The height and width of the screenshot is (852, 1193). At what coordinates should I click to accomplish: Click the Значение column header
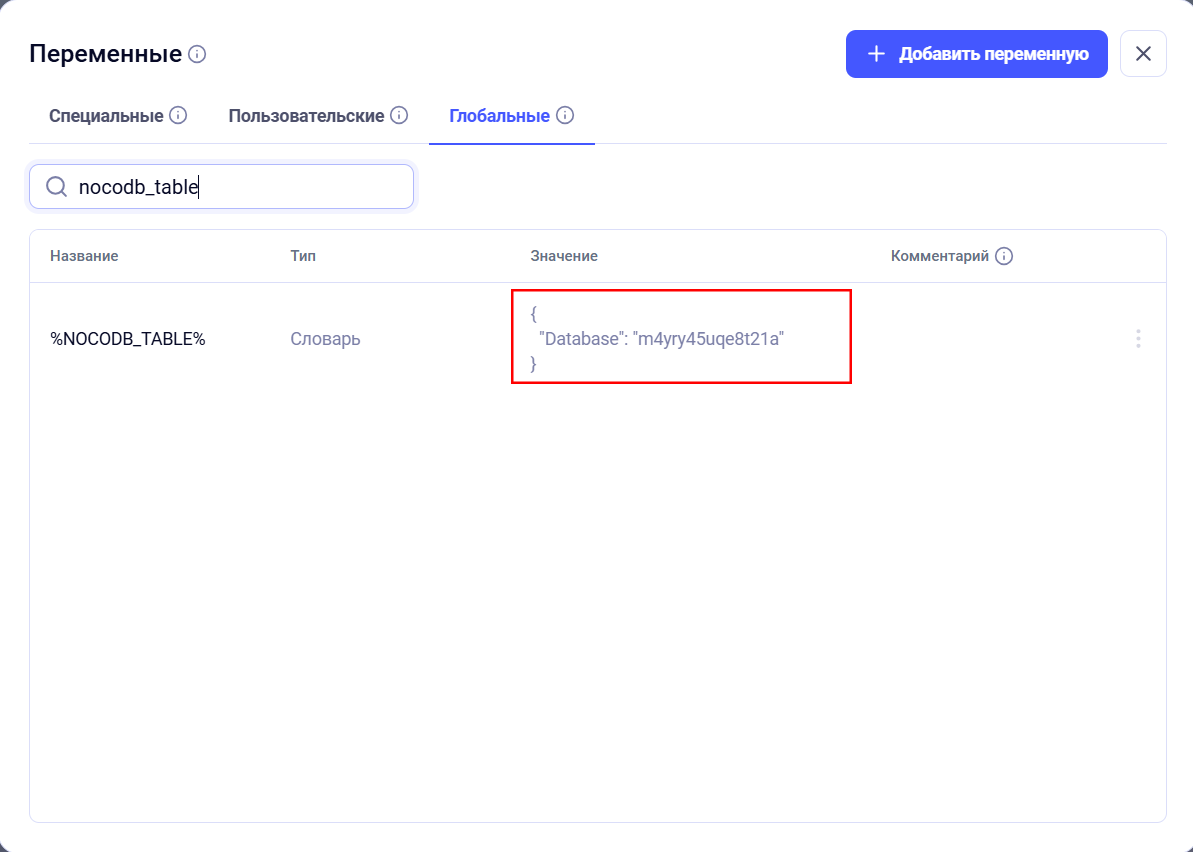point(564,256)
